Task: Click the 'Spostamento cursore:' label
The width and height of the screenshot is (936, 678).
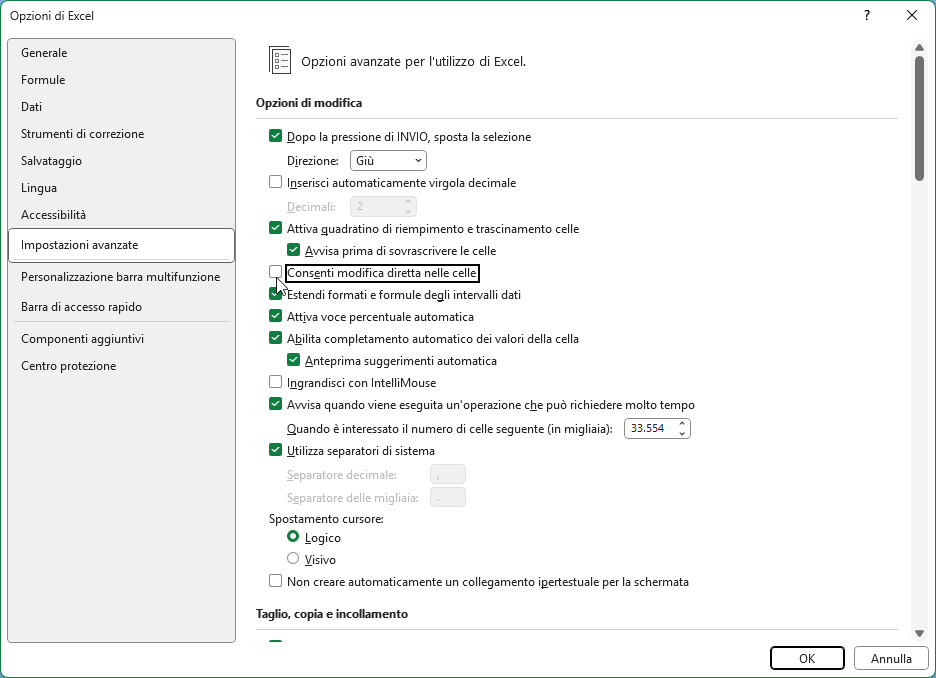Action: coord(326,519)
